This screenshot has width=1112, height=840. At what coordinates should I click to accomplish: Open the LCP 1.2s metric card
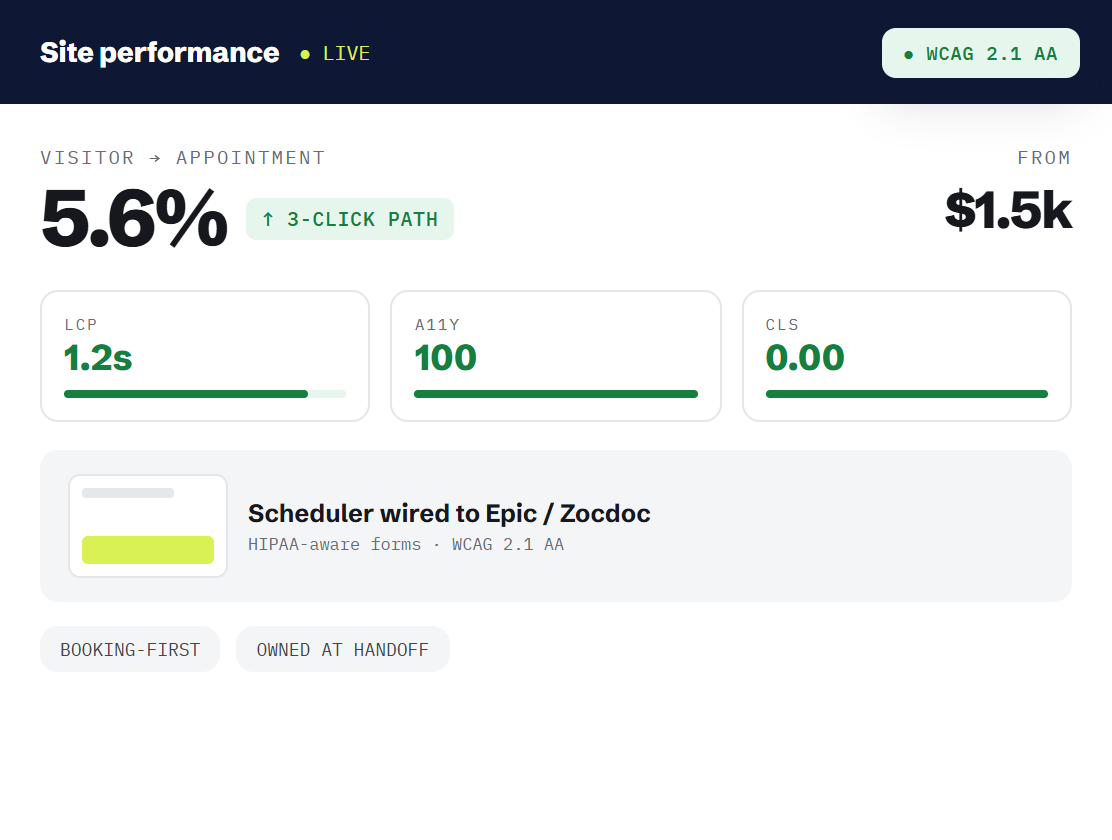pos(205,356)
